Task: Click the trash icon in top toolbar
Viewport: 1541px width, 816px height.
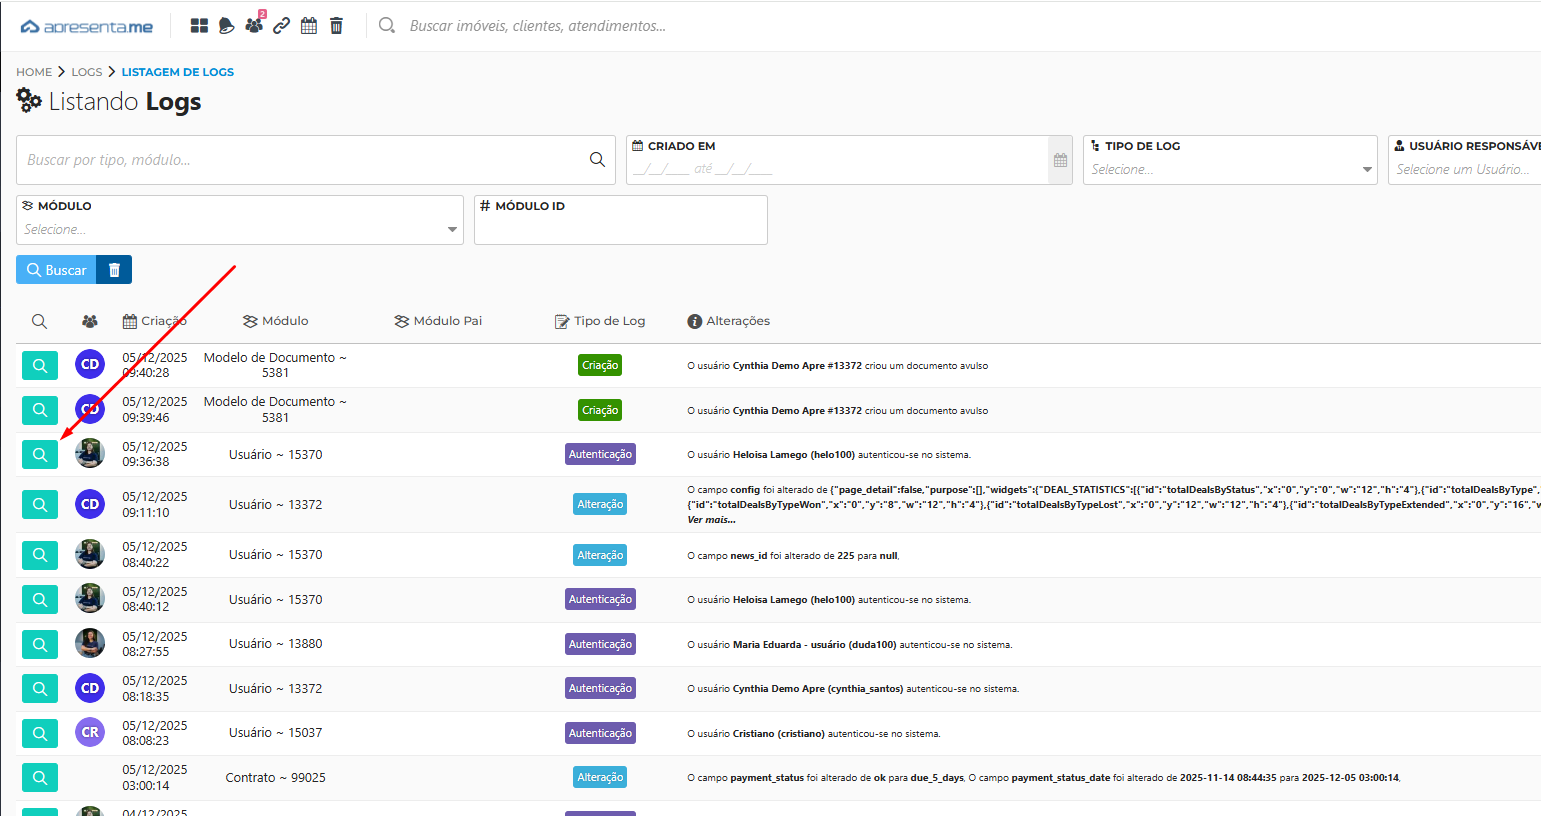Action: [336, 26]
